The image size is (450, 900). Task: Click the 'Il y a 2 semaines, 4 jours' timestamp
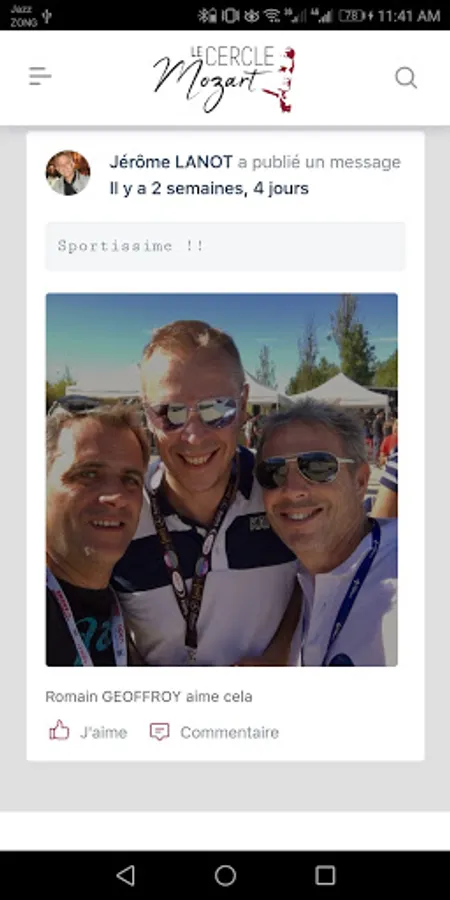coord(209,188)
